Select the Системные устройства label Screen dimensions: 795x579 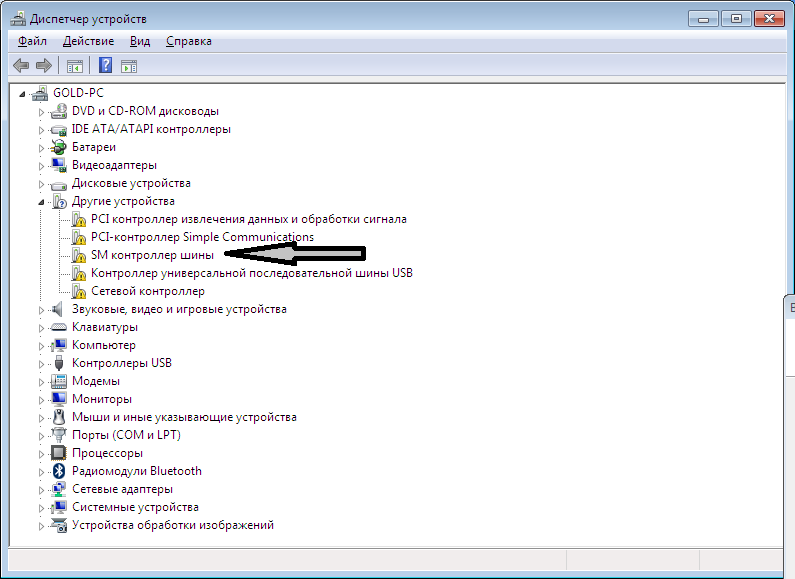click(135, 507)
